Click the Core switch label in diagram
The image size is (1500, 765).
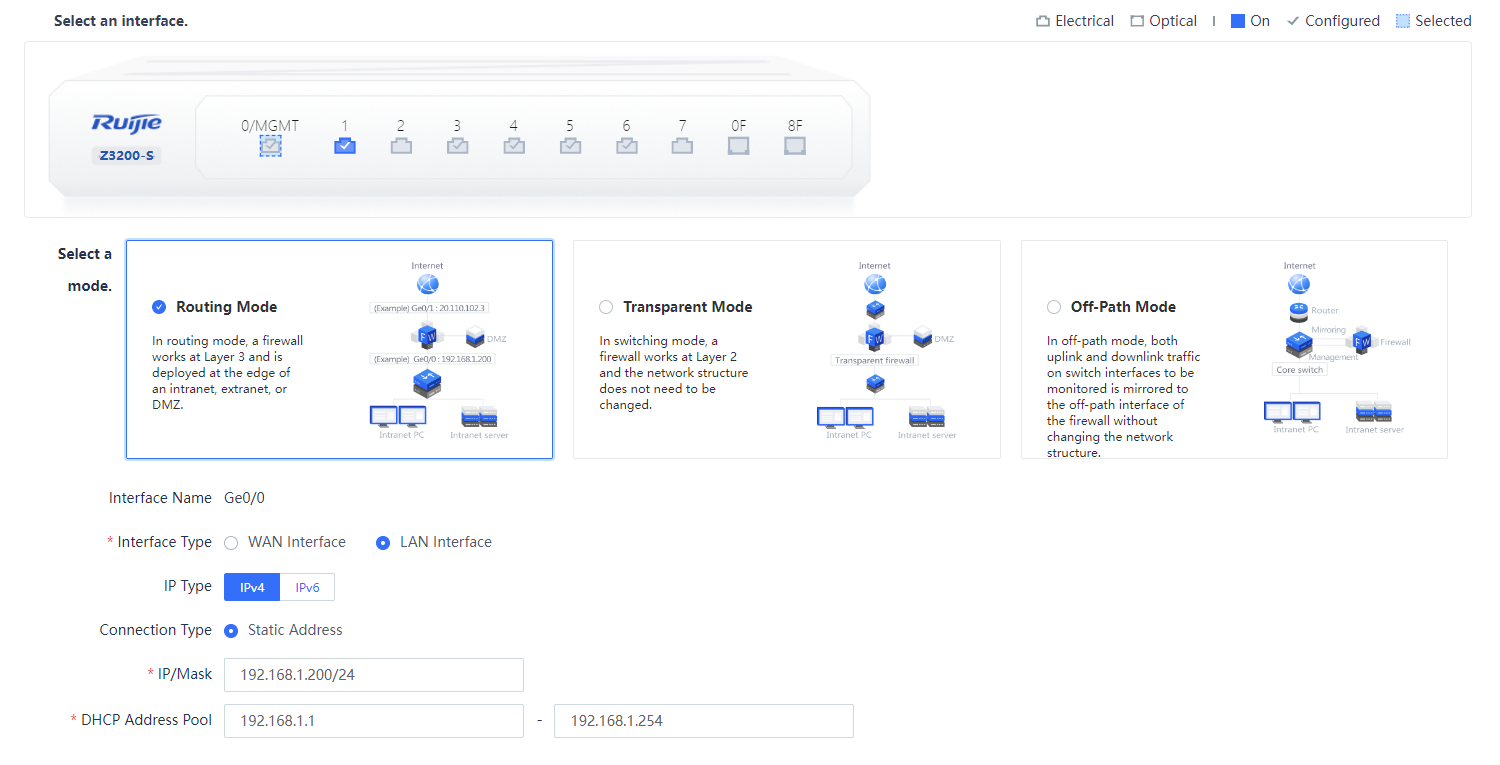[1299, 370]
